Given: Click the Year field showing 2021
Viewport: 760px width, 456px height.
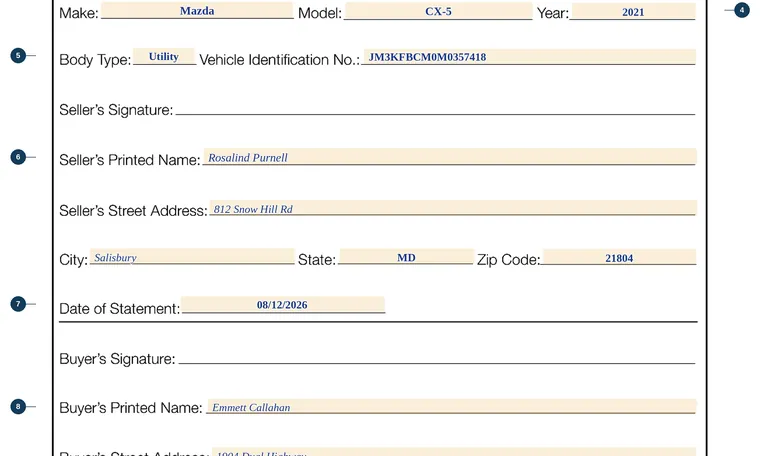Looking at the screenshot, I should click(633, 12).
